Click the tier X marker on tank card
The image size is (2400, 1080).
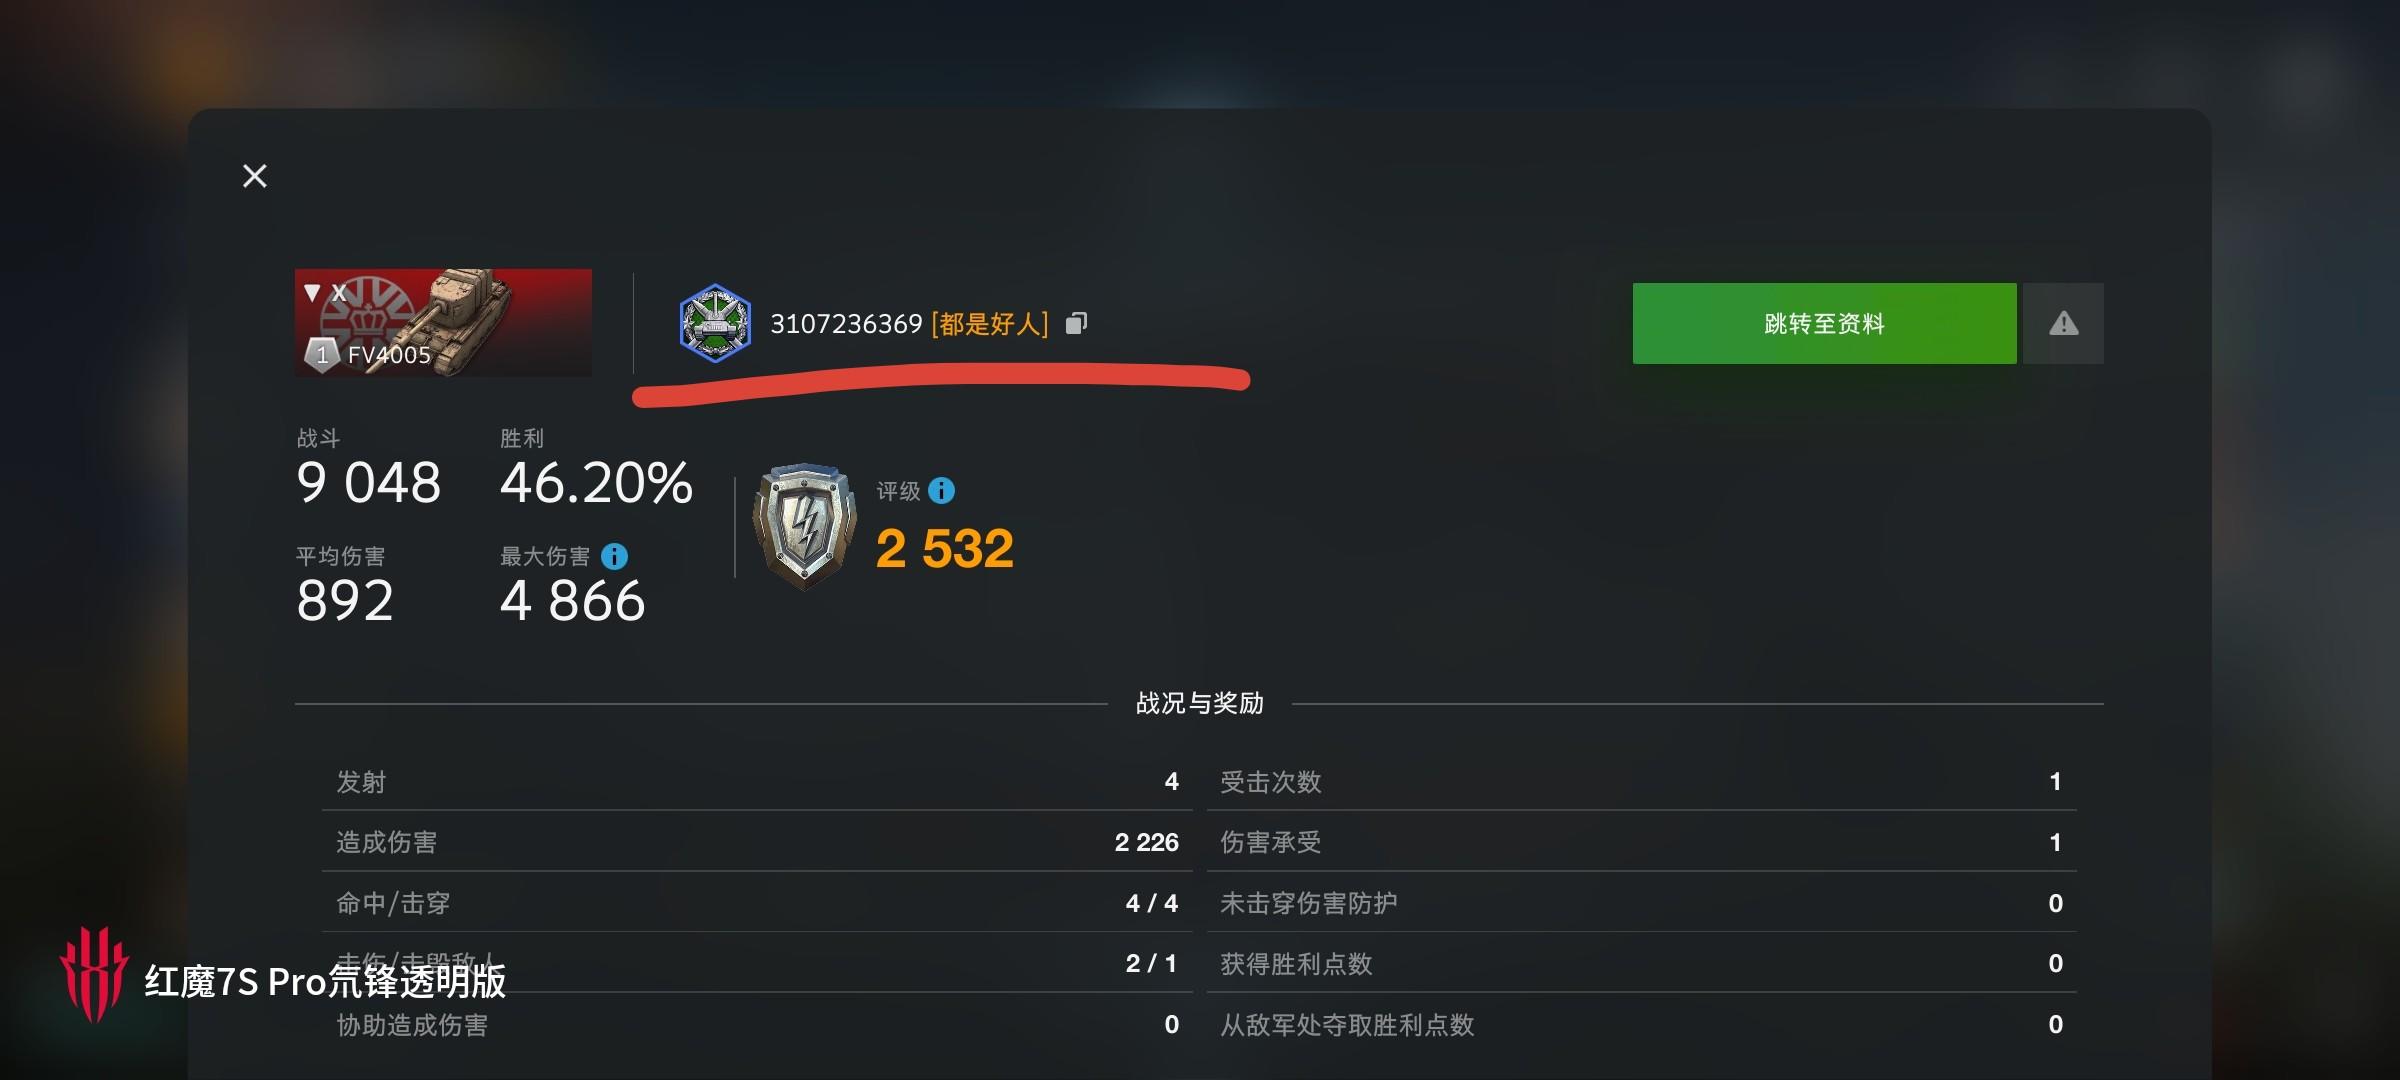coord(325,292)
